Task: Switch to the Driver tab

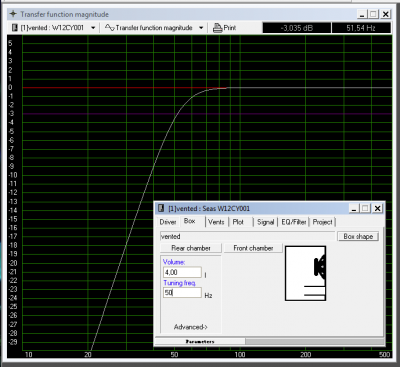Action: click(168, 222)
